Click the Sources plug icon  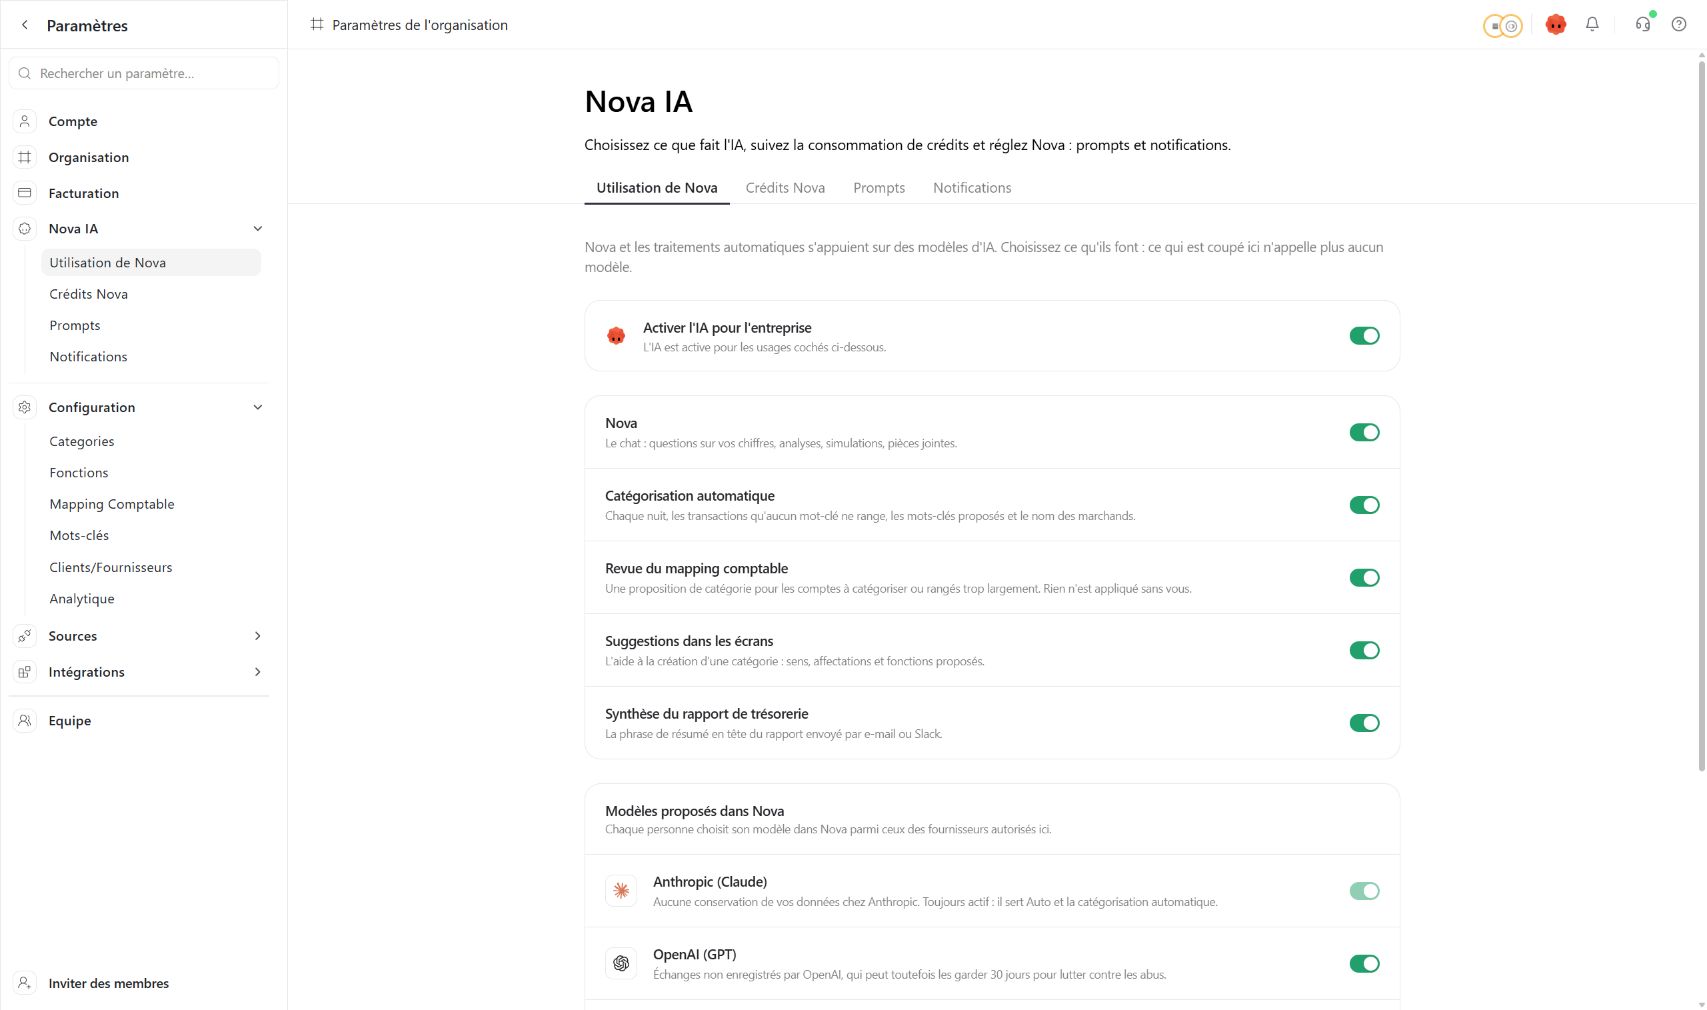(25, 636)
